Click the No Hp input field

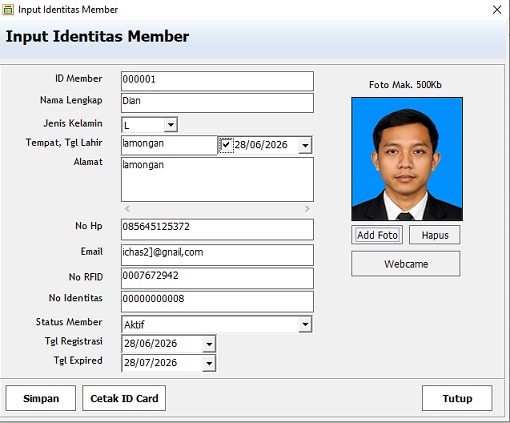click(x=217, y=230)
